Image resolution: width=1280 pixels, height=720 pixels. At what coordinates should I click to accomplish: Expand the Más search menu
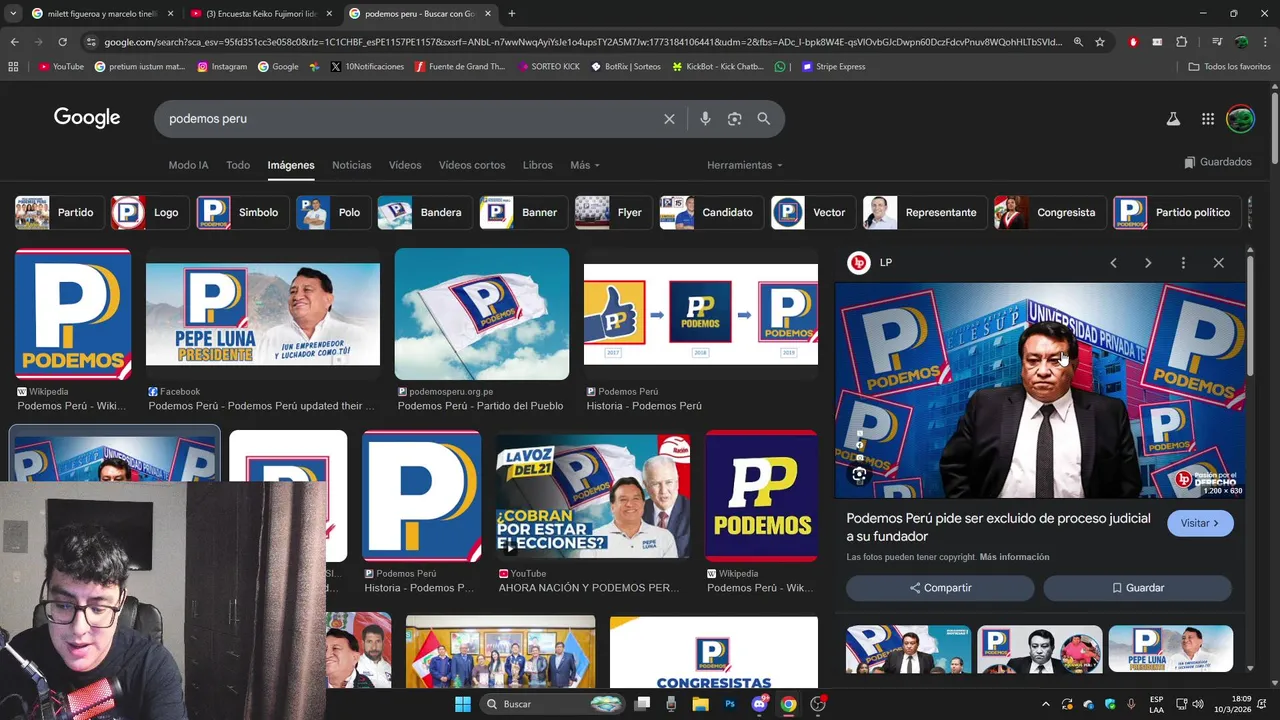click(585, 165)
